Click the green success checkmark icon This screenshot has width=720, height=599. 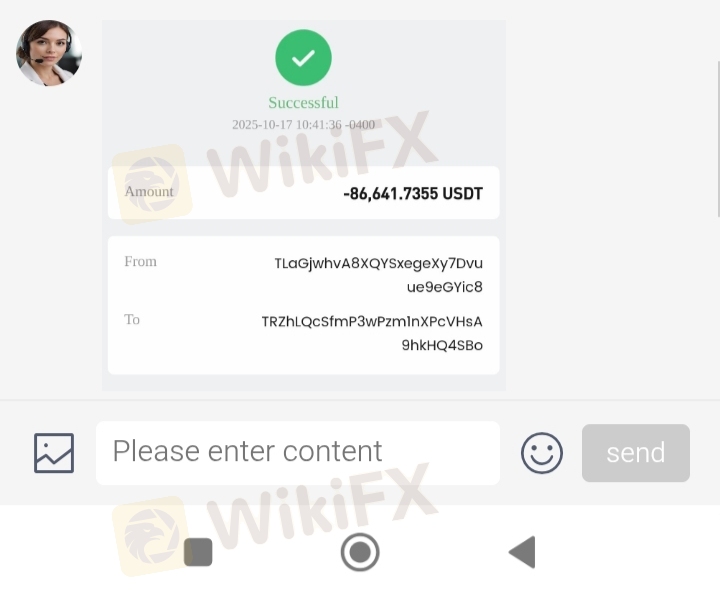[x=304, y=58]
